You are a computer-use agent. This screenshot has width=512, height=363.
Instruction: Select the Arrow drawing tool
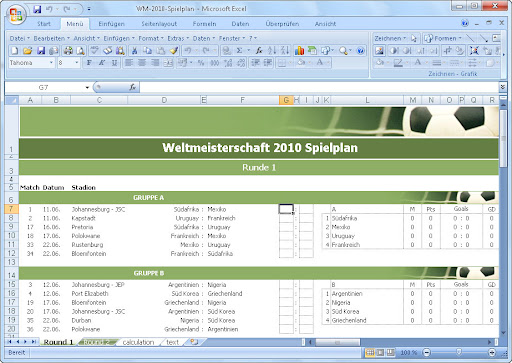484,38
